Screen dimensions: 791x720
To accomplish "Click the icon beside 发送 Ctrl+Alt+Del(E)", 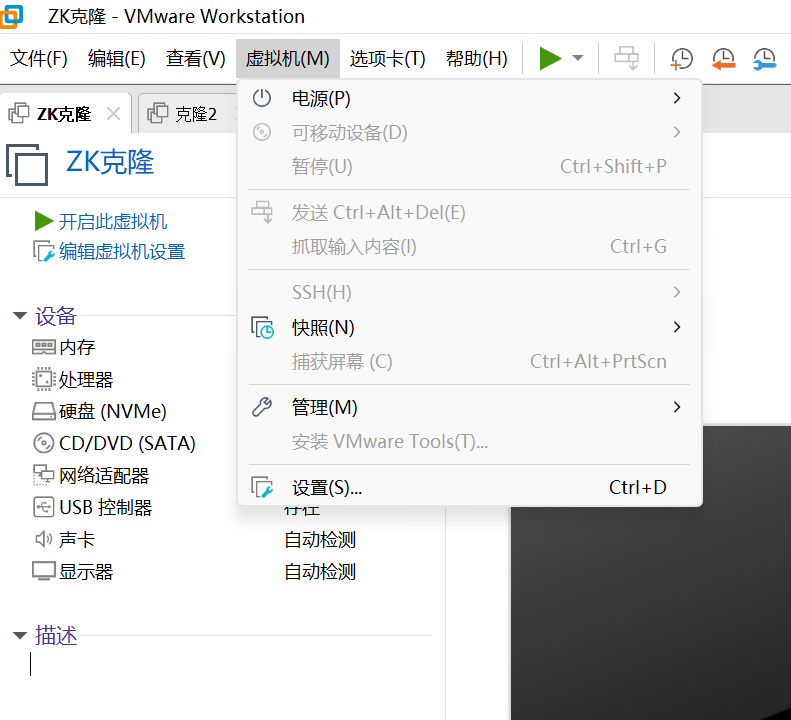I will point(262,212).
